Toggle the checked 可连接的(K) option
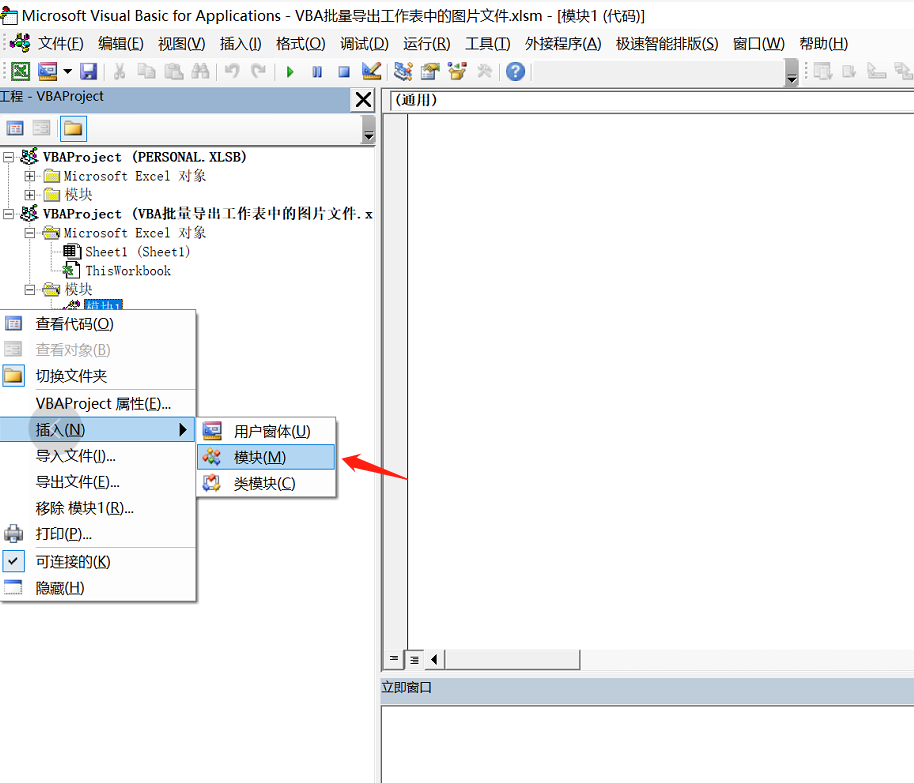This screenshot has width=914, height=783. [98, 561]
